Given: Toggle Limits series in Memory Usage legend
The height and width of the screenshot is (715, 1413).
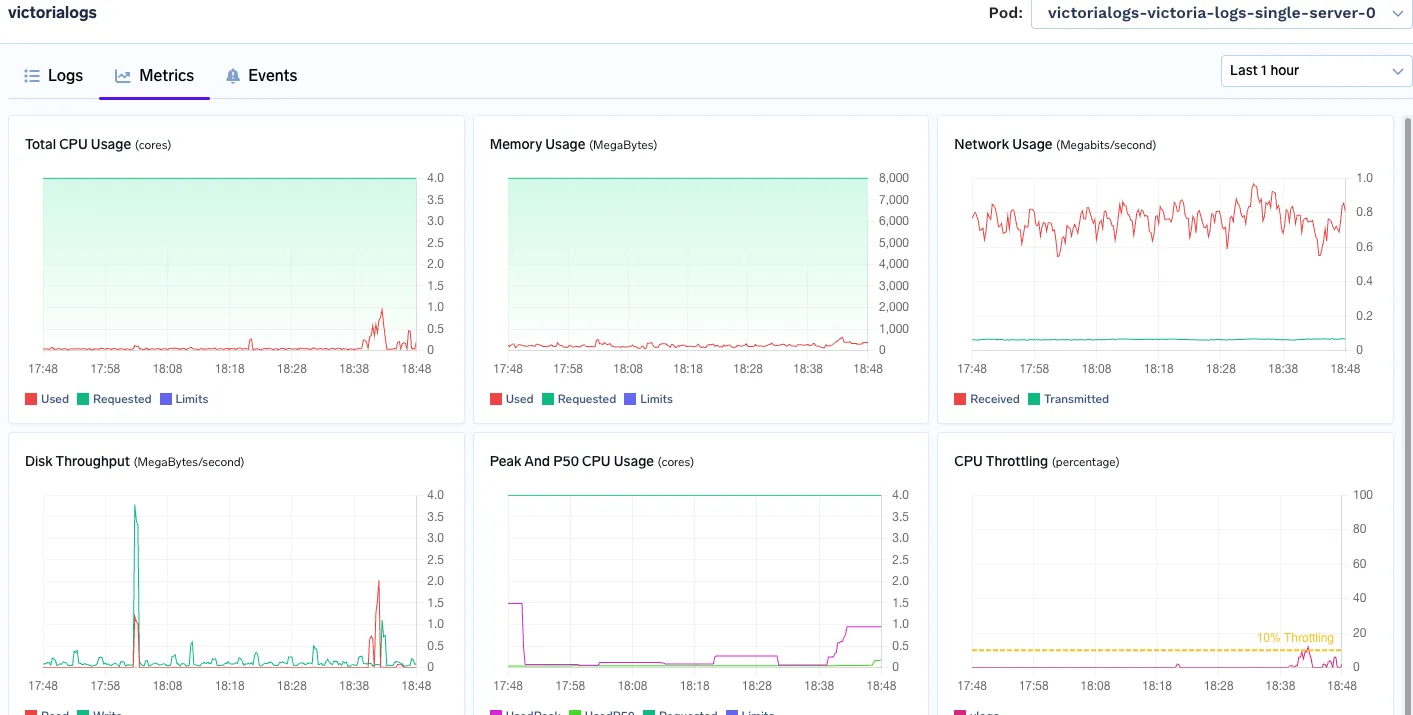Looking at the screenshot, I should pyautogui.click(x=649, y=399).
